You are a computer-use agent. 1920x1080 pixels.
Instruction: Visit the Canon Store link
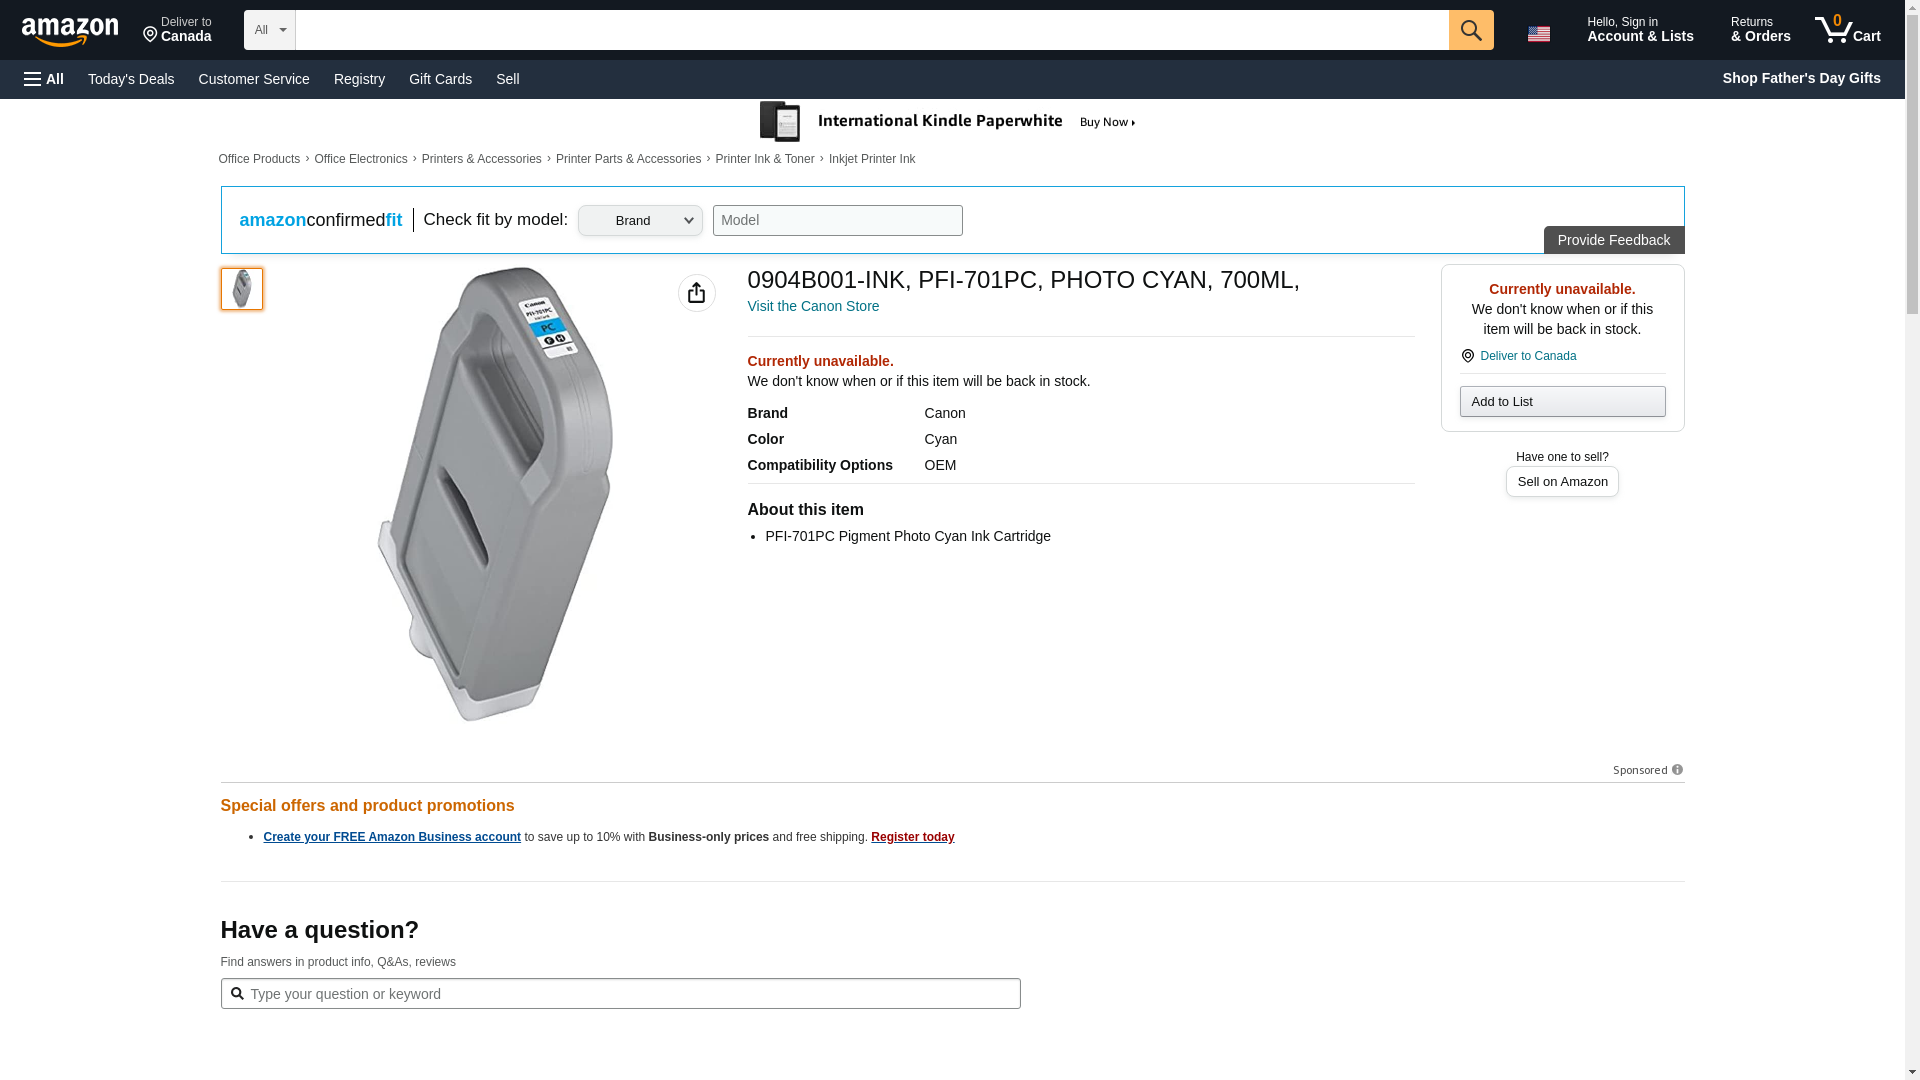pos(813,306)
